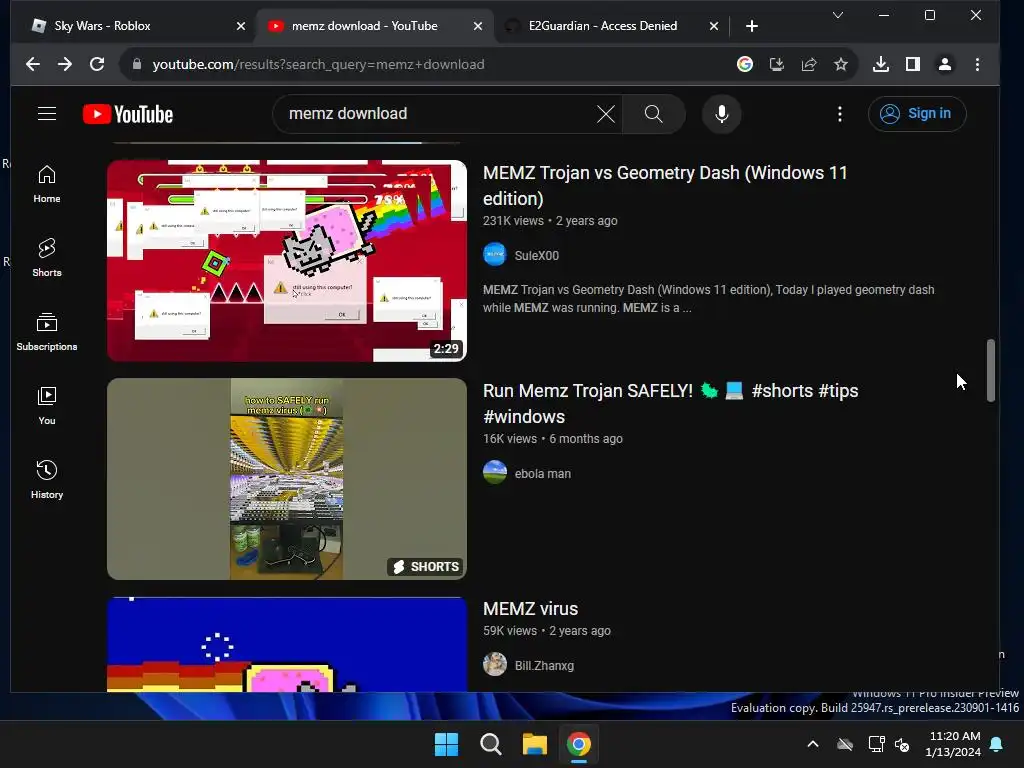Click the Sign in button
Viewport: 1024px width, 768px height.
[916, 114]
